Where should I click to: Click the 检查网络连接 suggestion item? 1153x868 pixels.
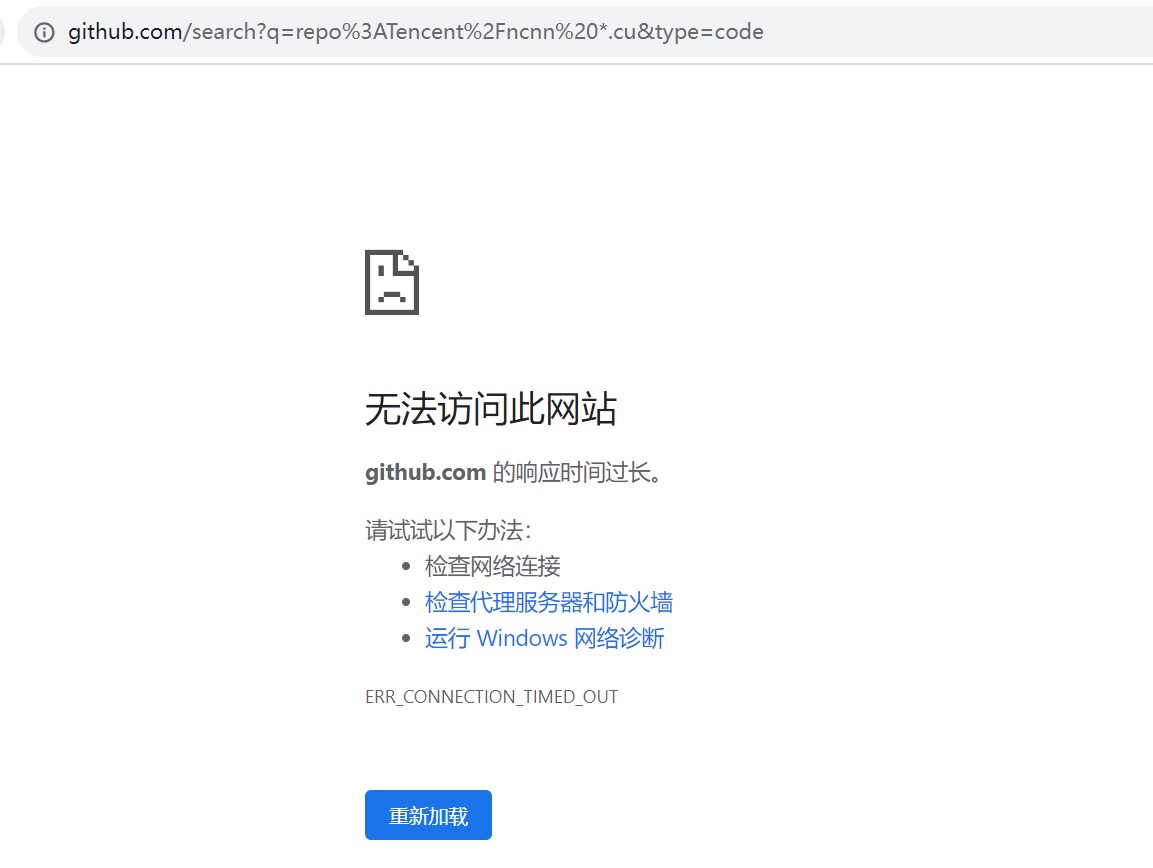click(492, 566)
